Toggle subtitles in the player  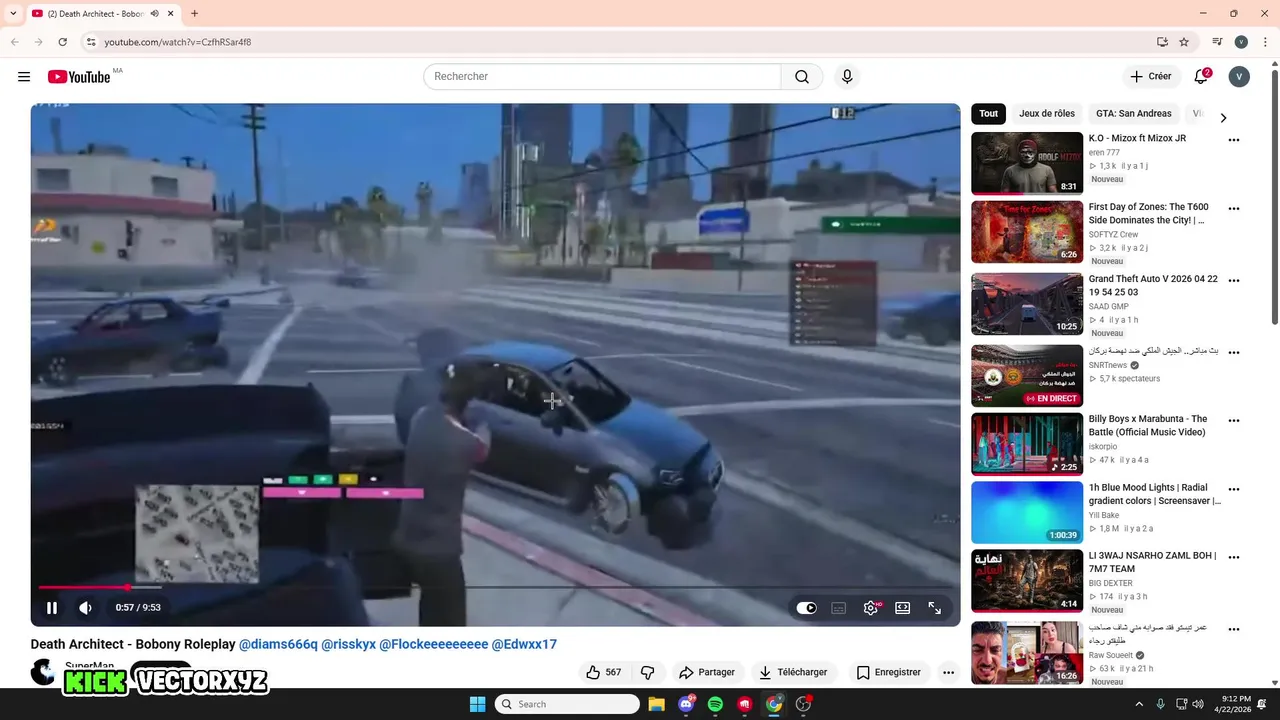[x=839, y=607]
